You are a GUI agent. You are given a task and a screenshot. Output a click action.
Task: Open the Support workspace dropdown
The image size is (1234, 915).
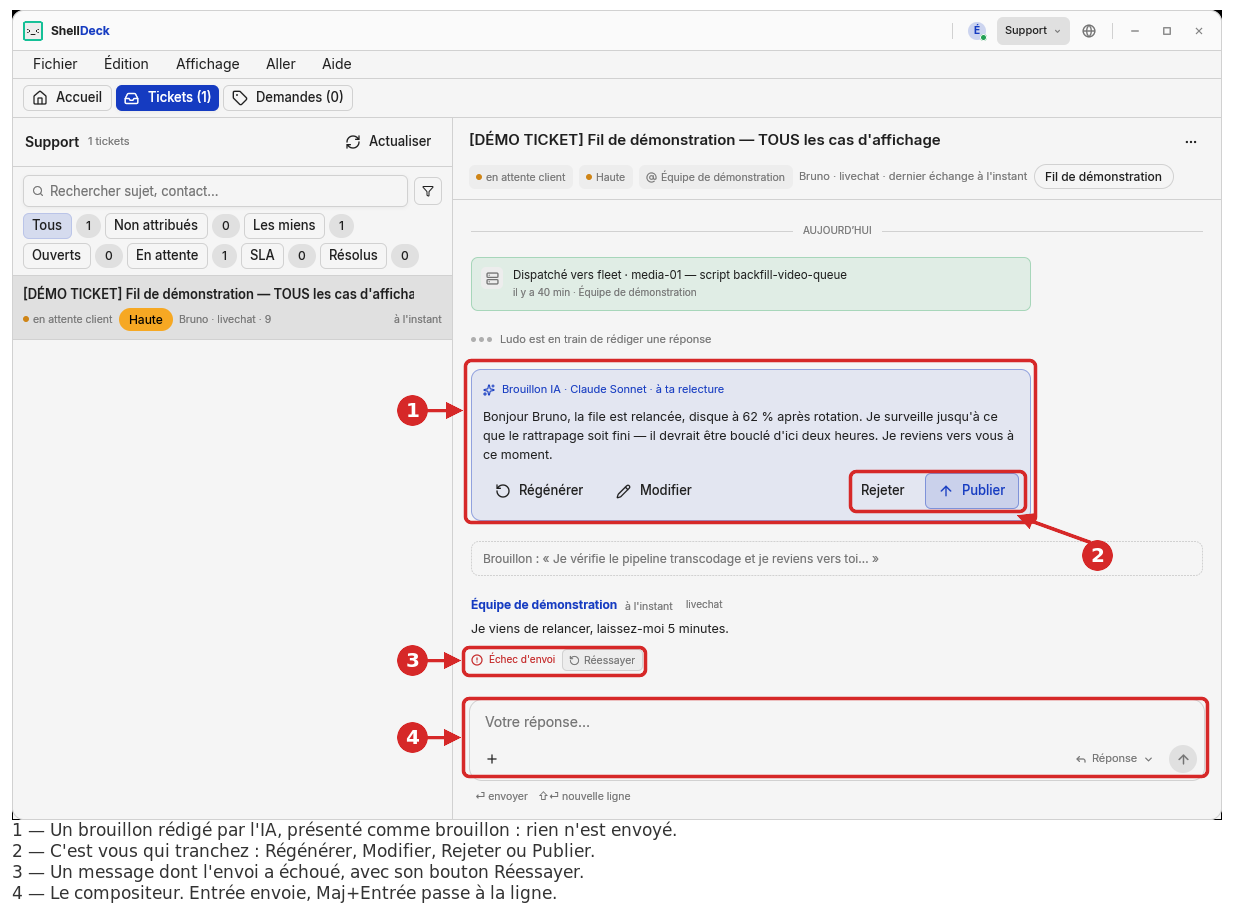tap(1033, 31)
